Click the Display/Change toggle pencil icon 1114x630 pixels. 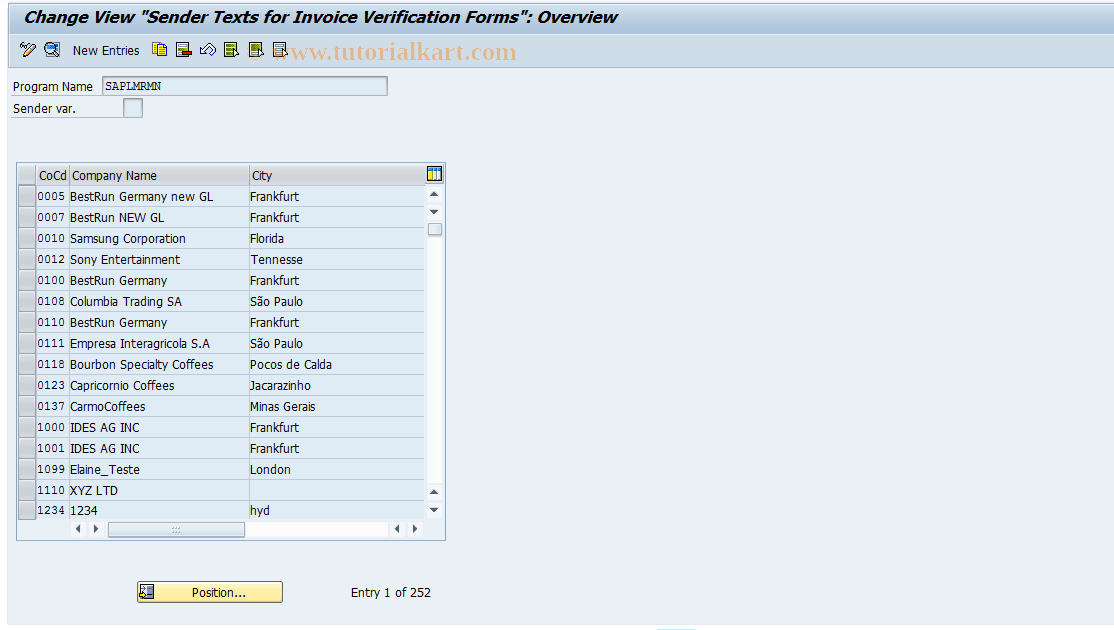28,50
